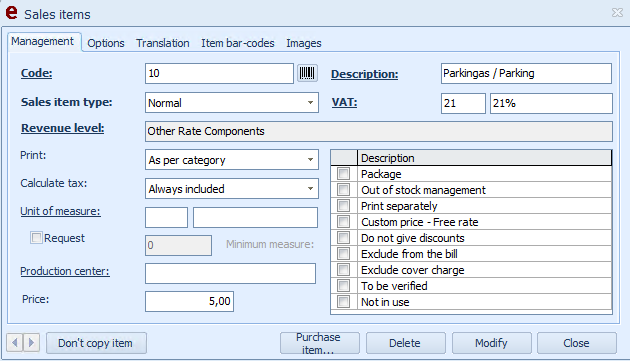The width and height of the screenshot is (630, 361).
Task: Click the Purchase item... button
Action: click(319, 343)
